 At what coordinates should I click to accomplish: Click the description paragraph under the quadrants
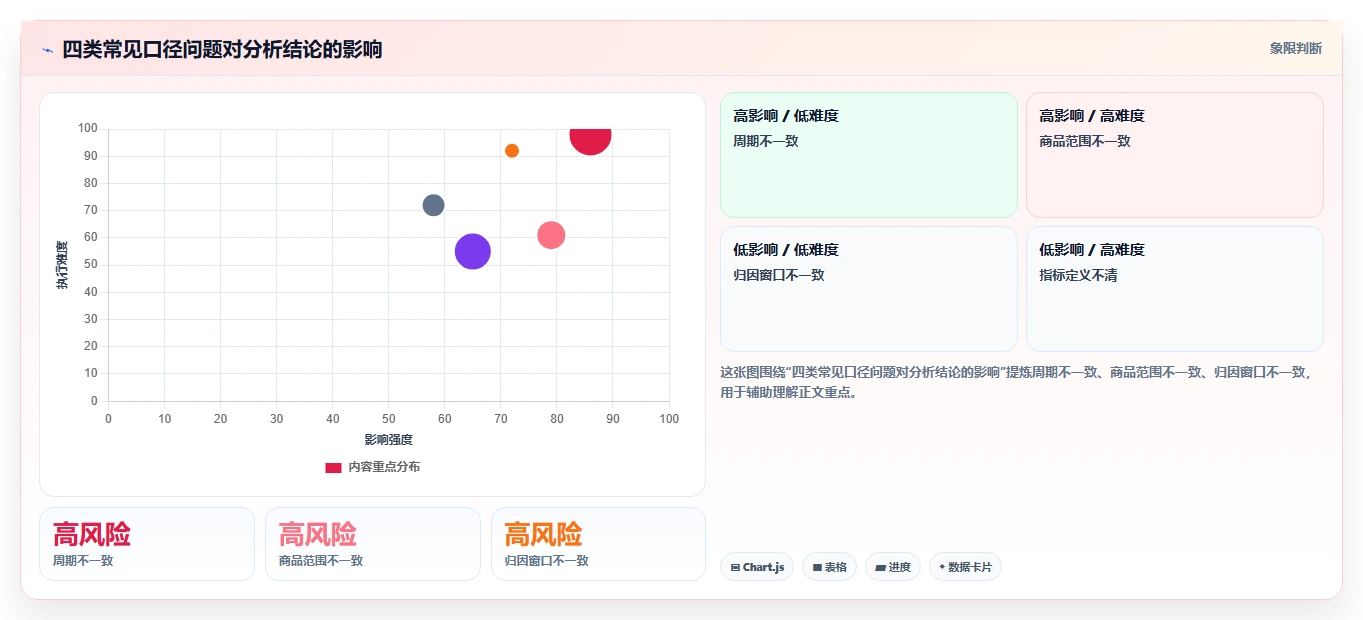pyautogui.click(x=1016, y=382)
